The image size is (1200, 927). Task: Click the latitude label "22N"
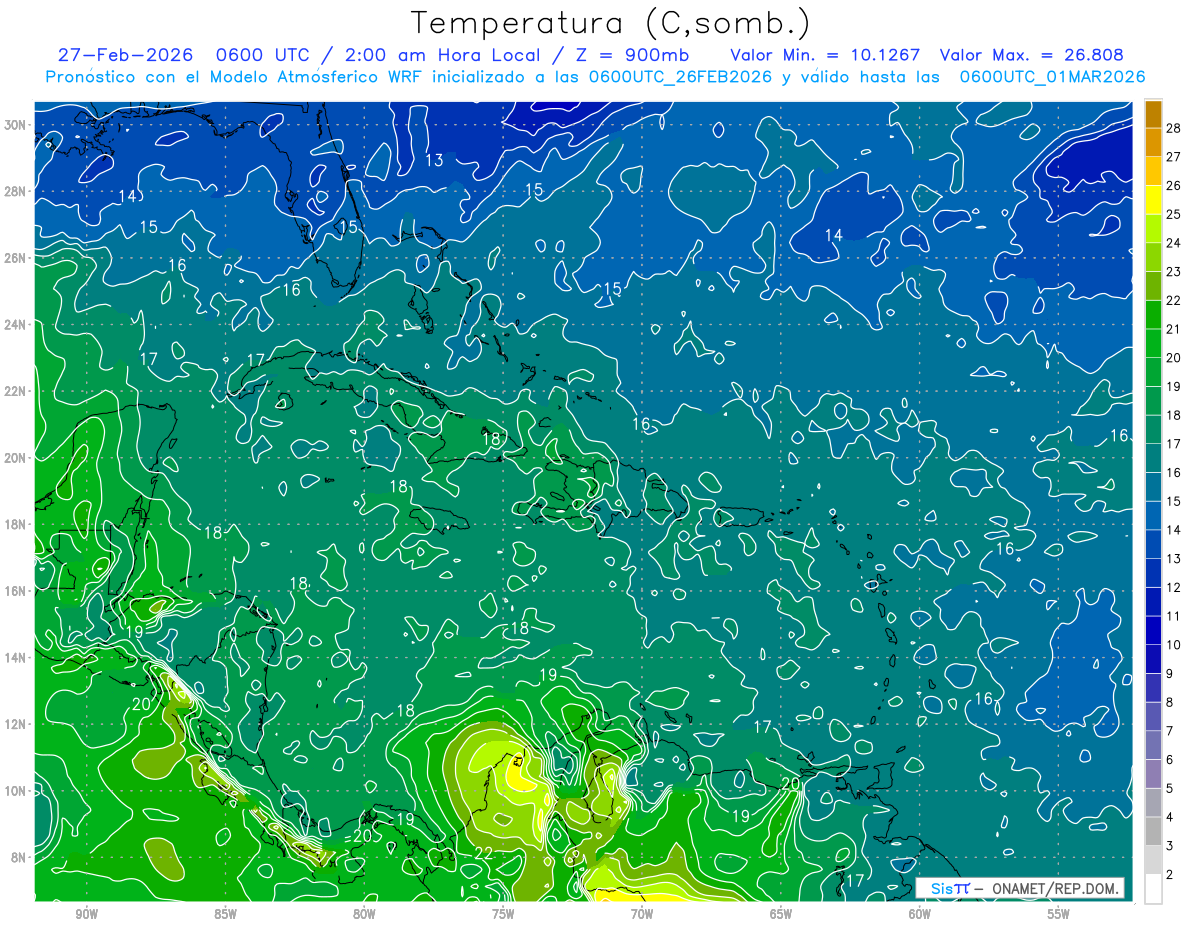tap(16, 391)
